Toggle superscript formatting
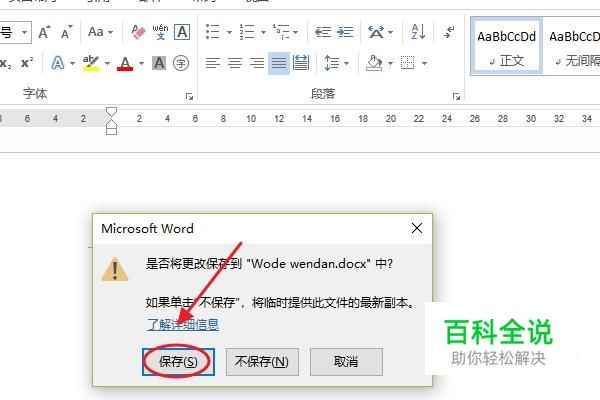Viewport: 600px width, 400px height. tap(27, 63)
